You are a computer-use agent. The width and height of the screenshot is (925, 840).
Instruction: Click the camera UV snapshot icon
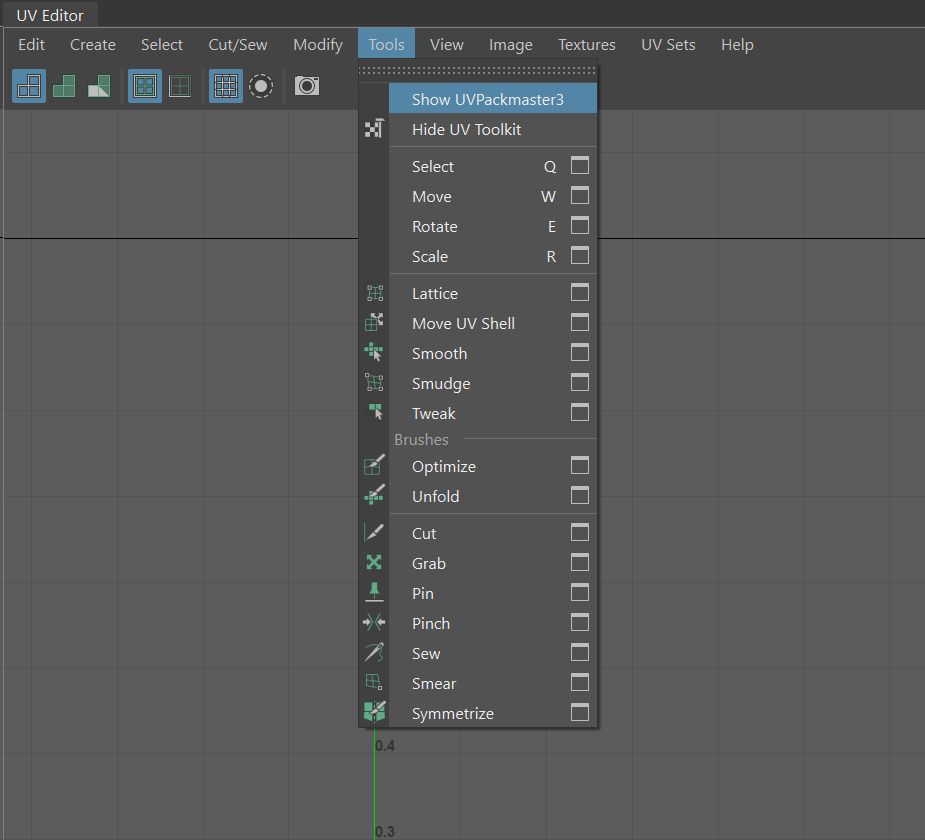307,86
